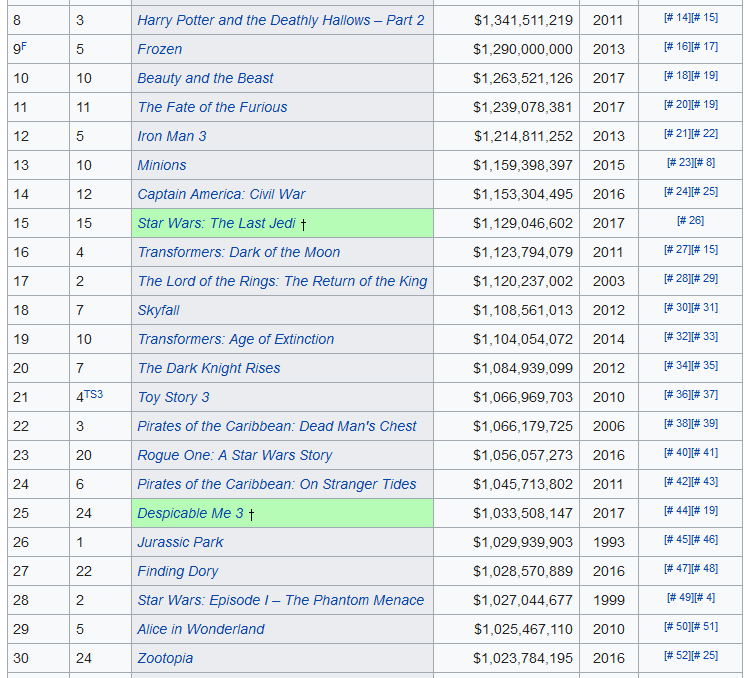Open the Minions film link
The image size is (745, 678).
tap(162, 165)
